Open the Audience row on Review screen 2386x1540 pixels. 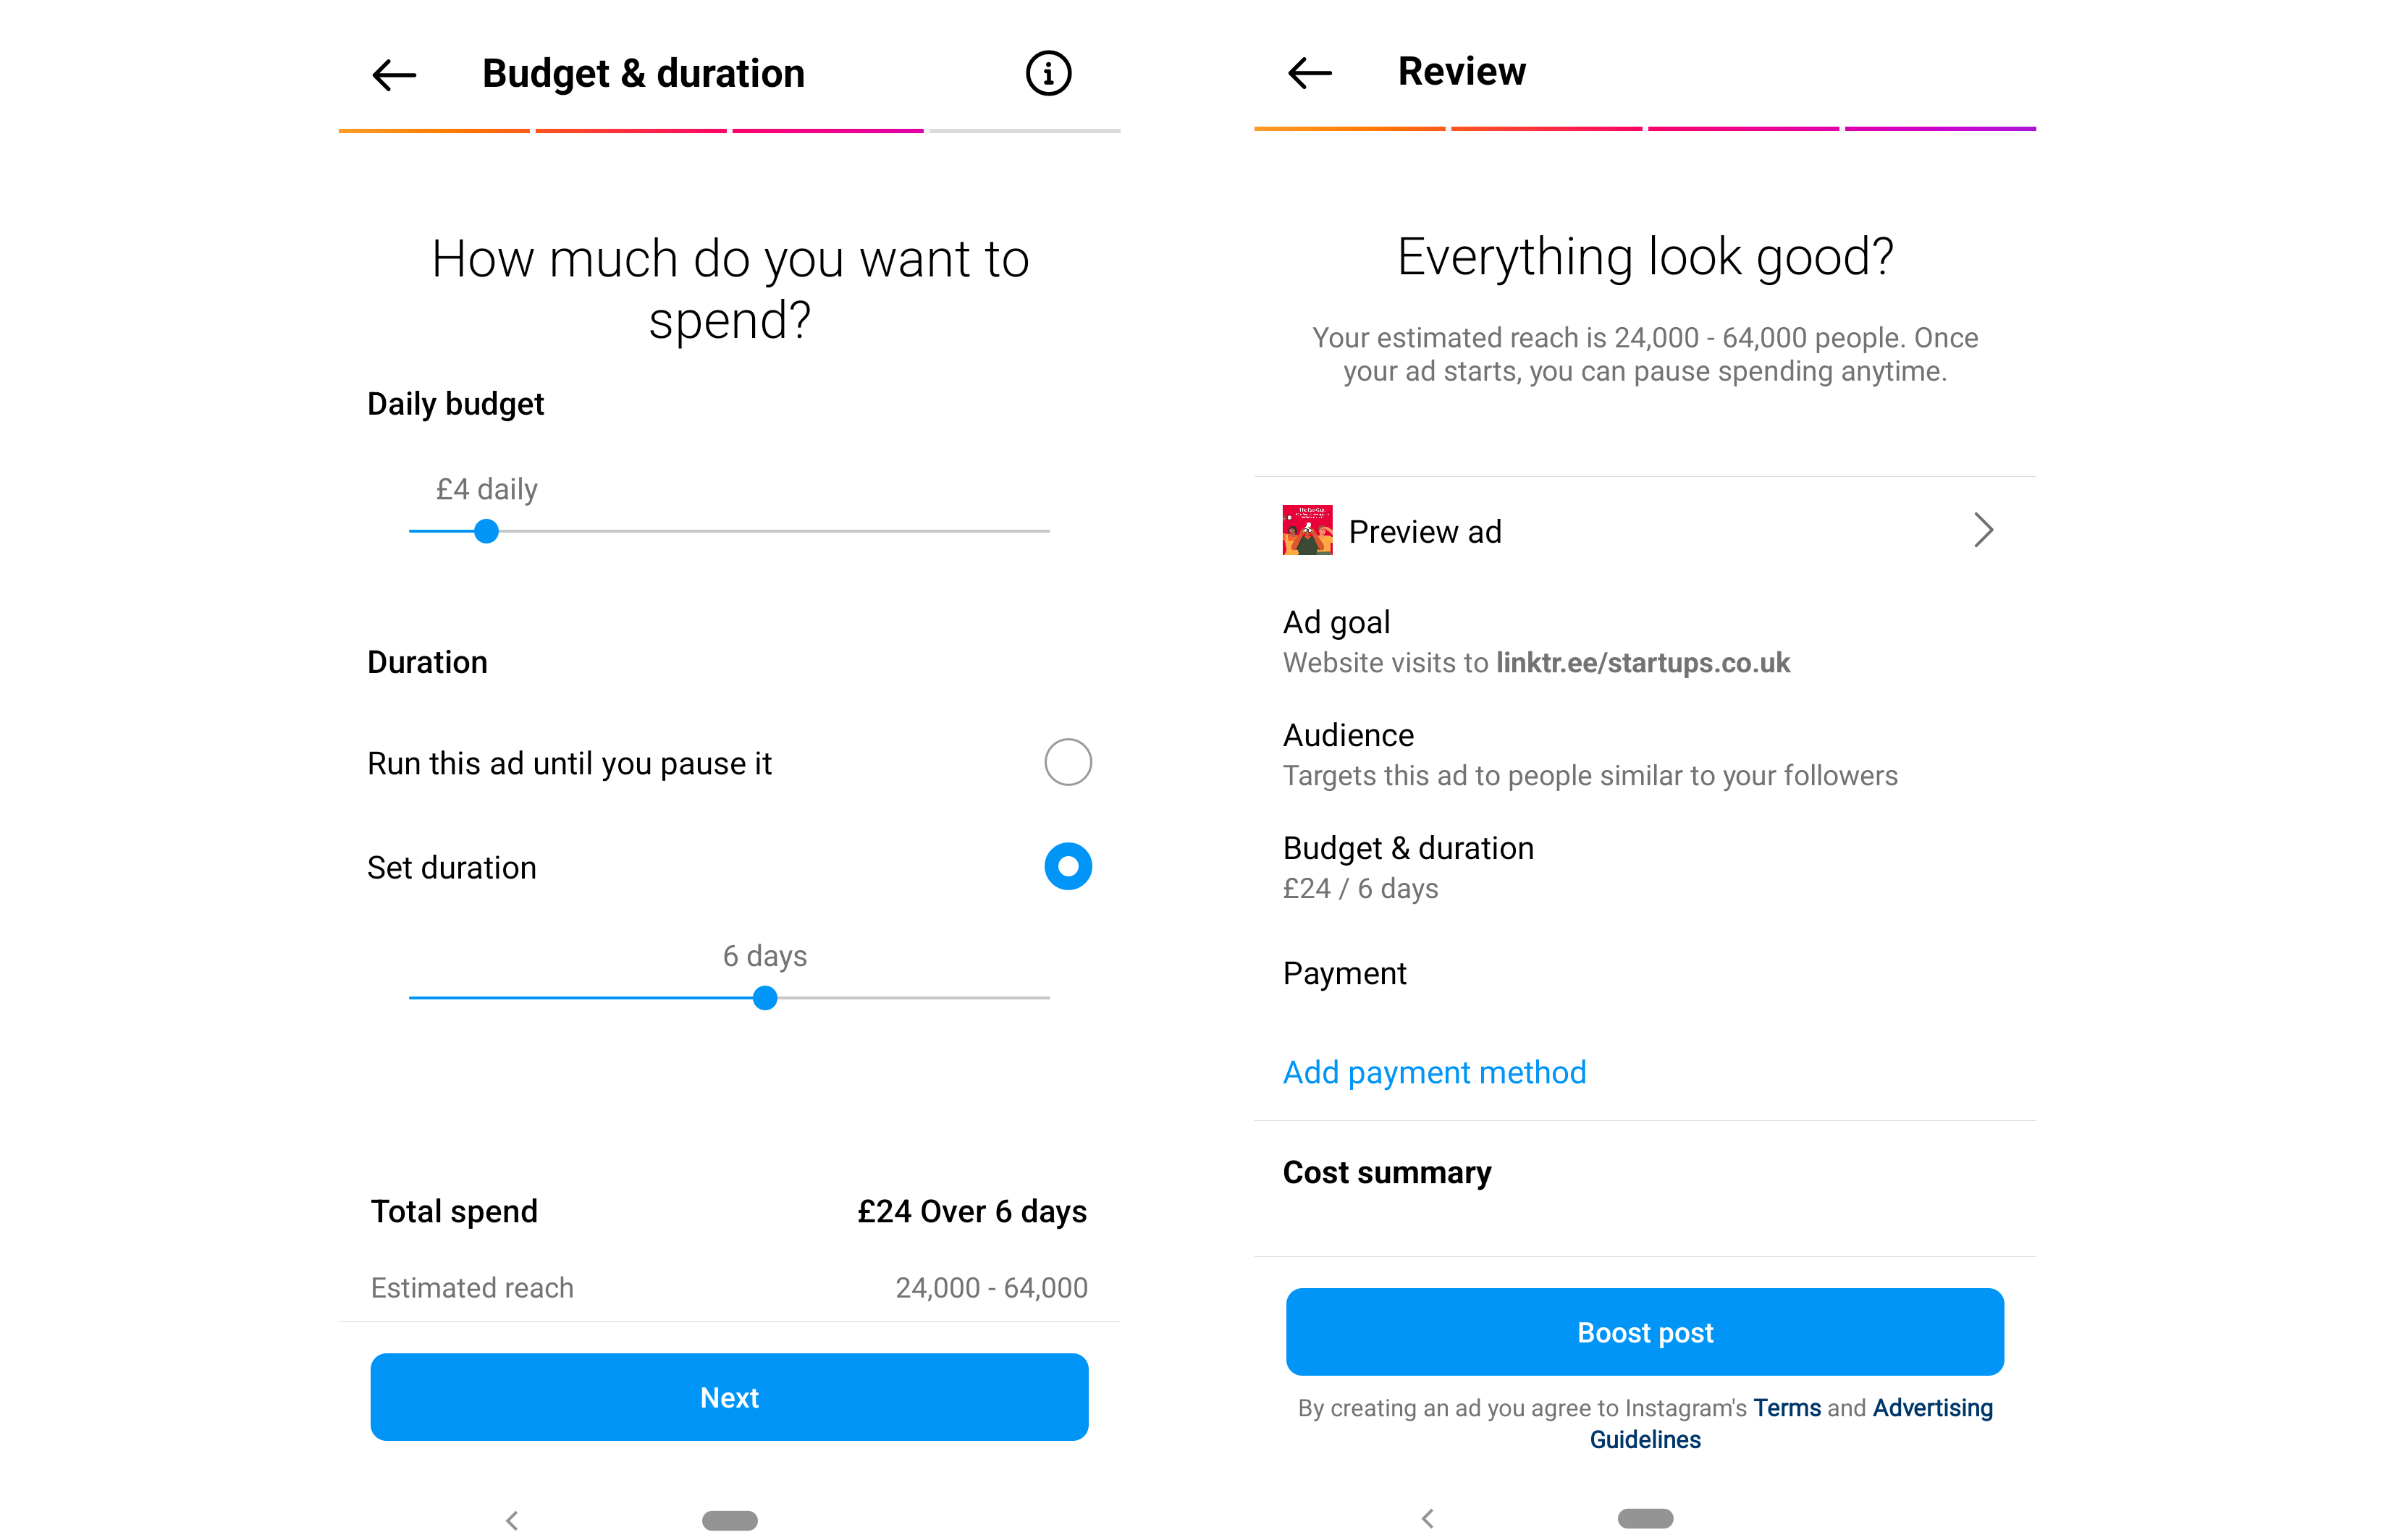pos(1588,755)
